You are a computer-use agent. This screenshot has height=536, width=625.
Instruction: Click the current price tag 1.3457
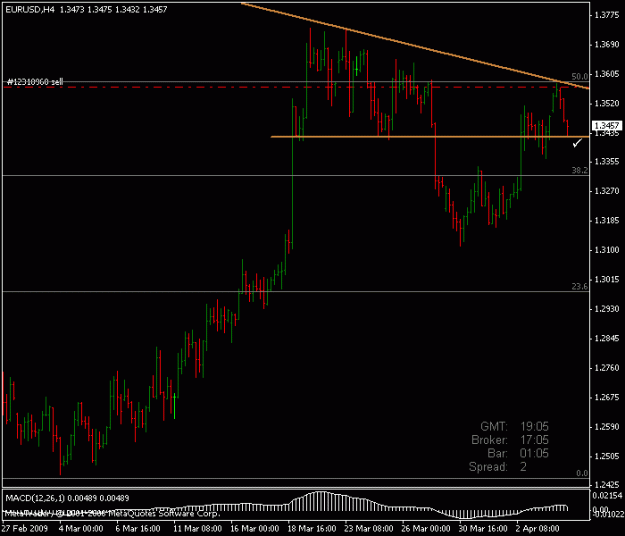607,126
